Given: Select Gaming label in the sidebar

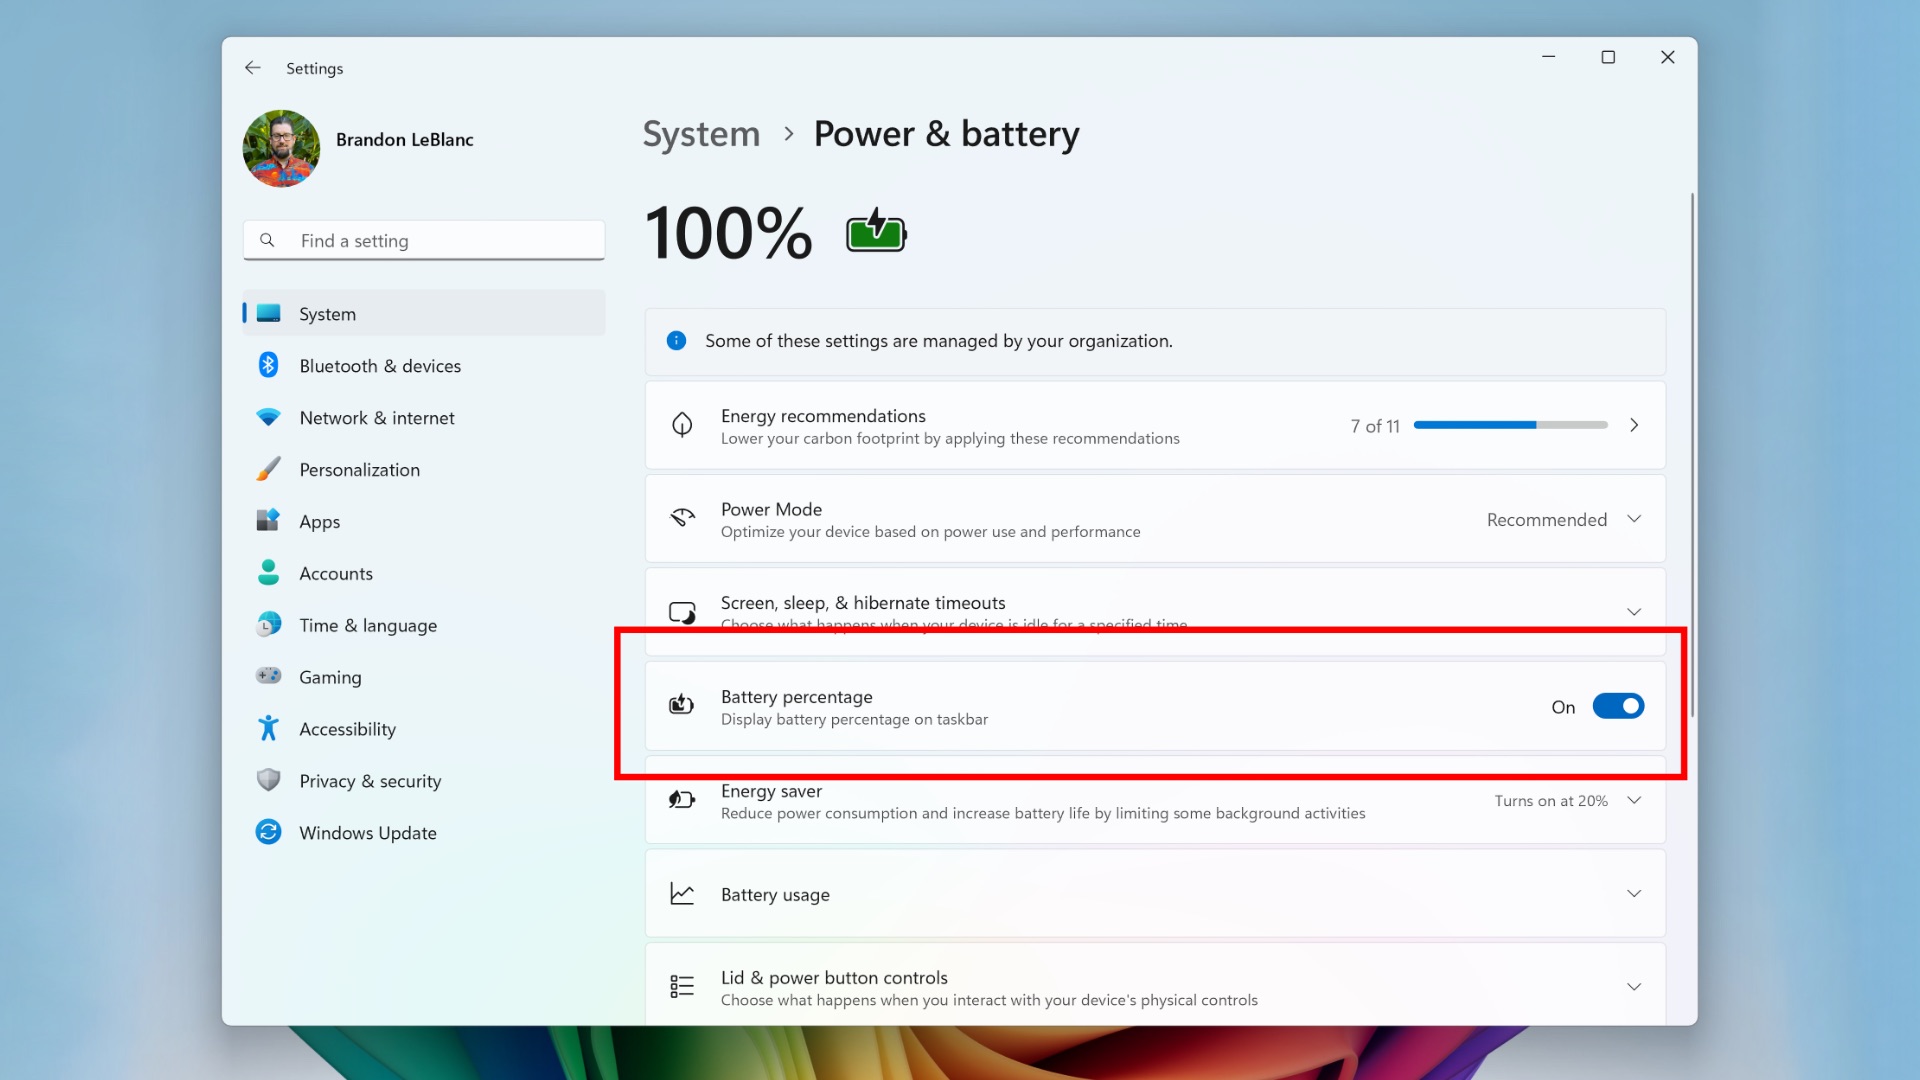Looking at the screenshot, I should [330, 677].
